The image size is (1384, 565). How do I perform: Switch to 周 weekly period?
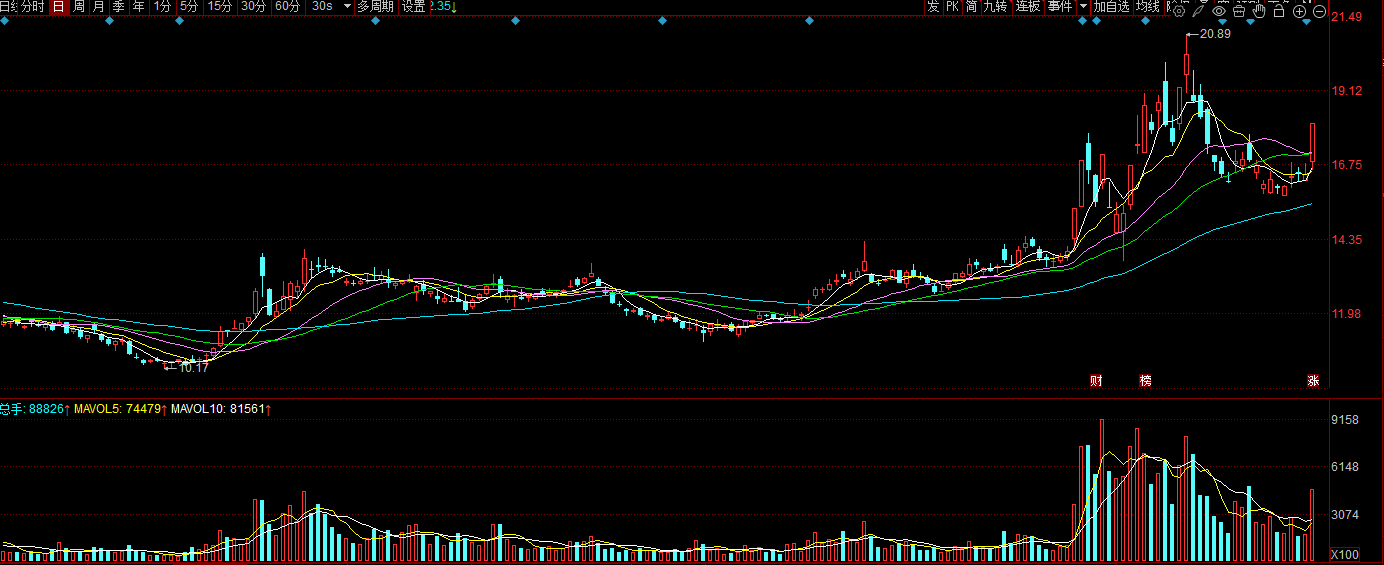click(78, 6)
